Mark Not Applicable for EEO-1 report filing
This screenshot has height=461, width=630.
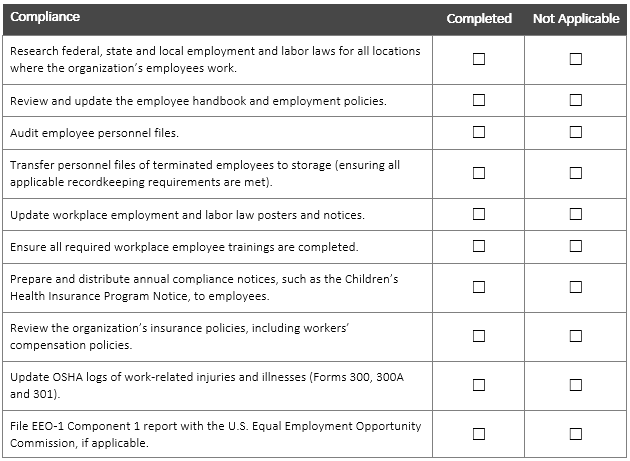point(576,434)
